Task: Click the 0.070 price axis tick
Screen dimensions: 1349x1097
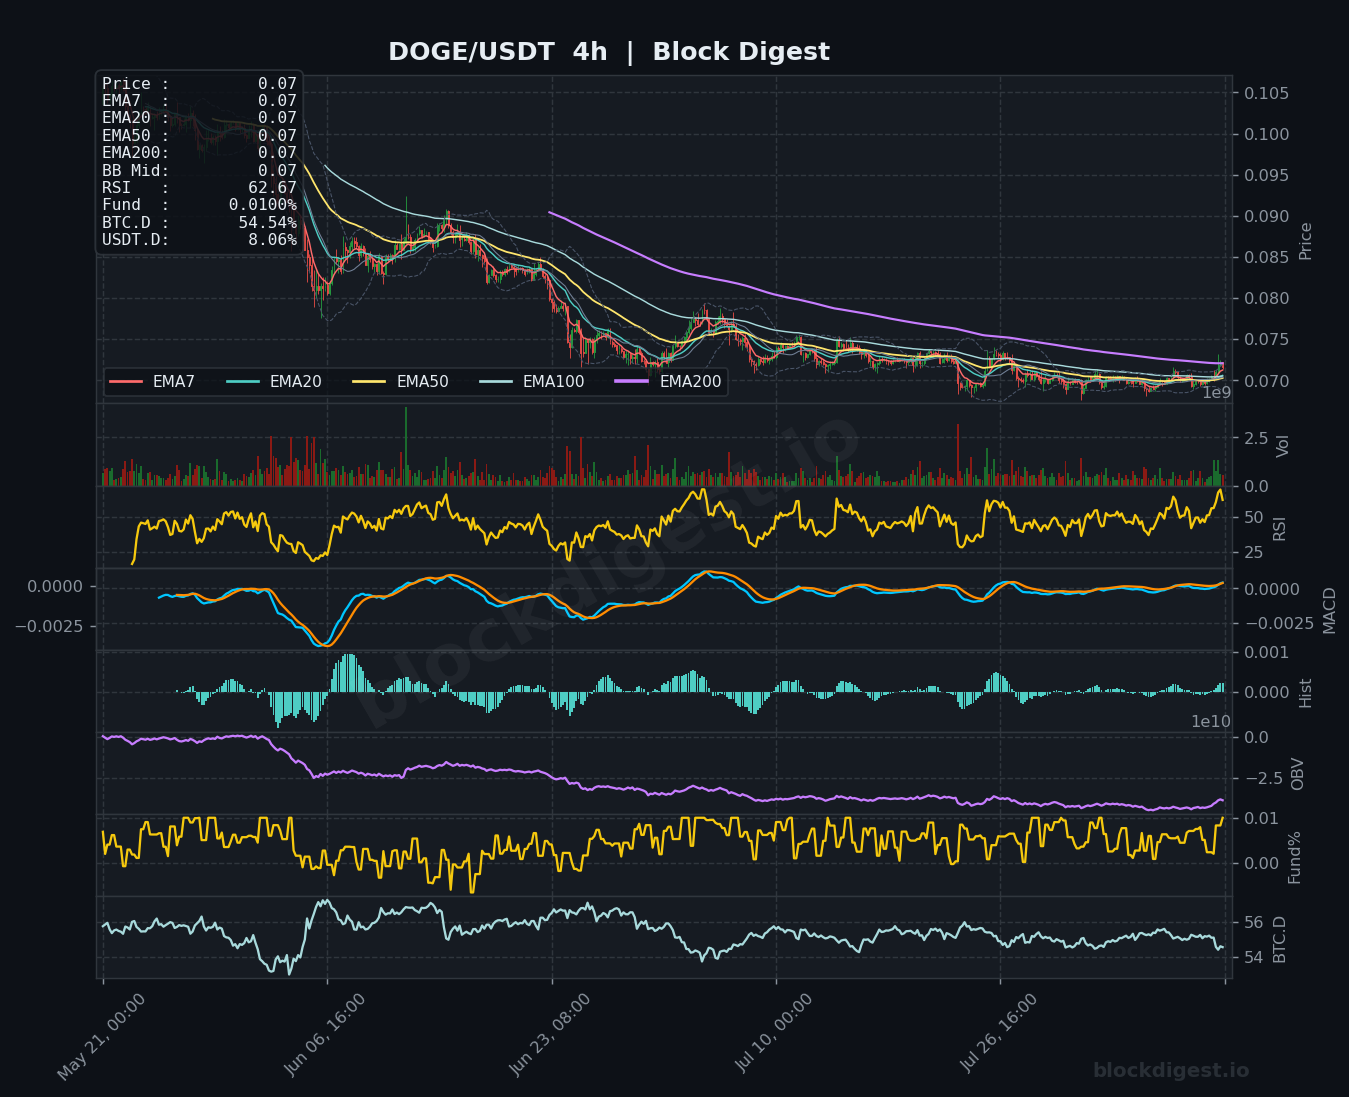Action: pyautogui.click(x=1266, y=381)
